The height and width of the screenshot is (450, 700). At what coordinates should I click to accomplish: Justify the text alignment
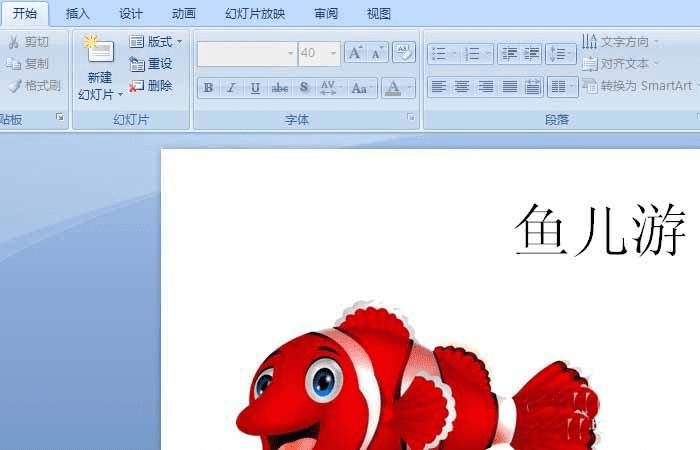pyautogui.click(x=509, y=87)
